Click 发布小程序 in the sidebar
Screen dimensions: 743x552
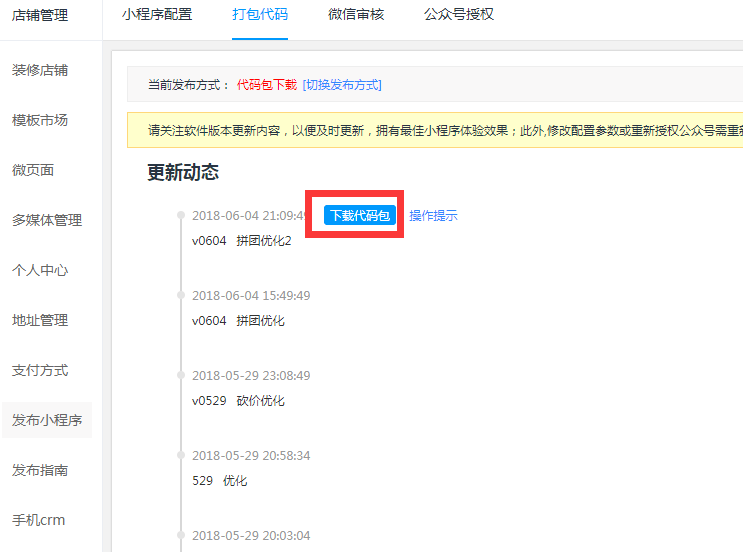pyautogui.click(x=47, y=420)
